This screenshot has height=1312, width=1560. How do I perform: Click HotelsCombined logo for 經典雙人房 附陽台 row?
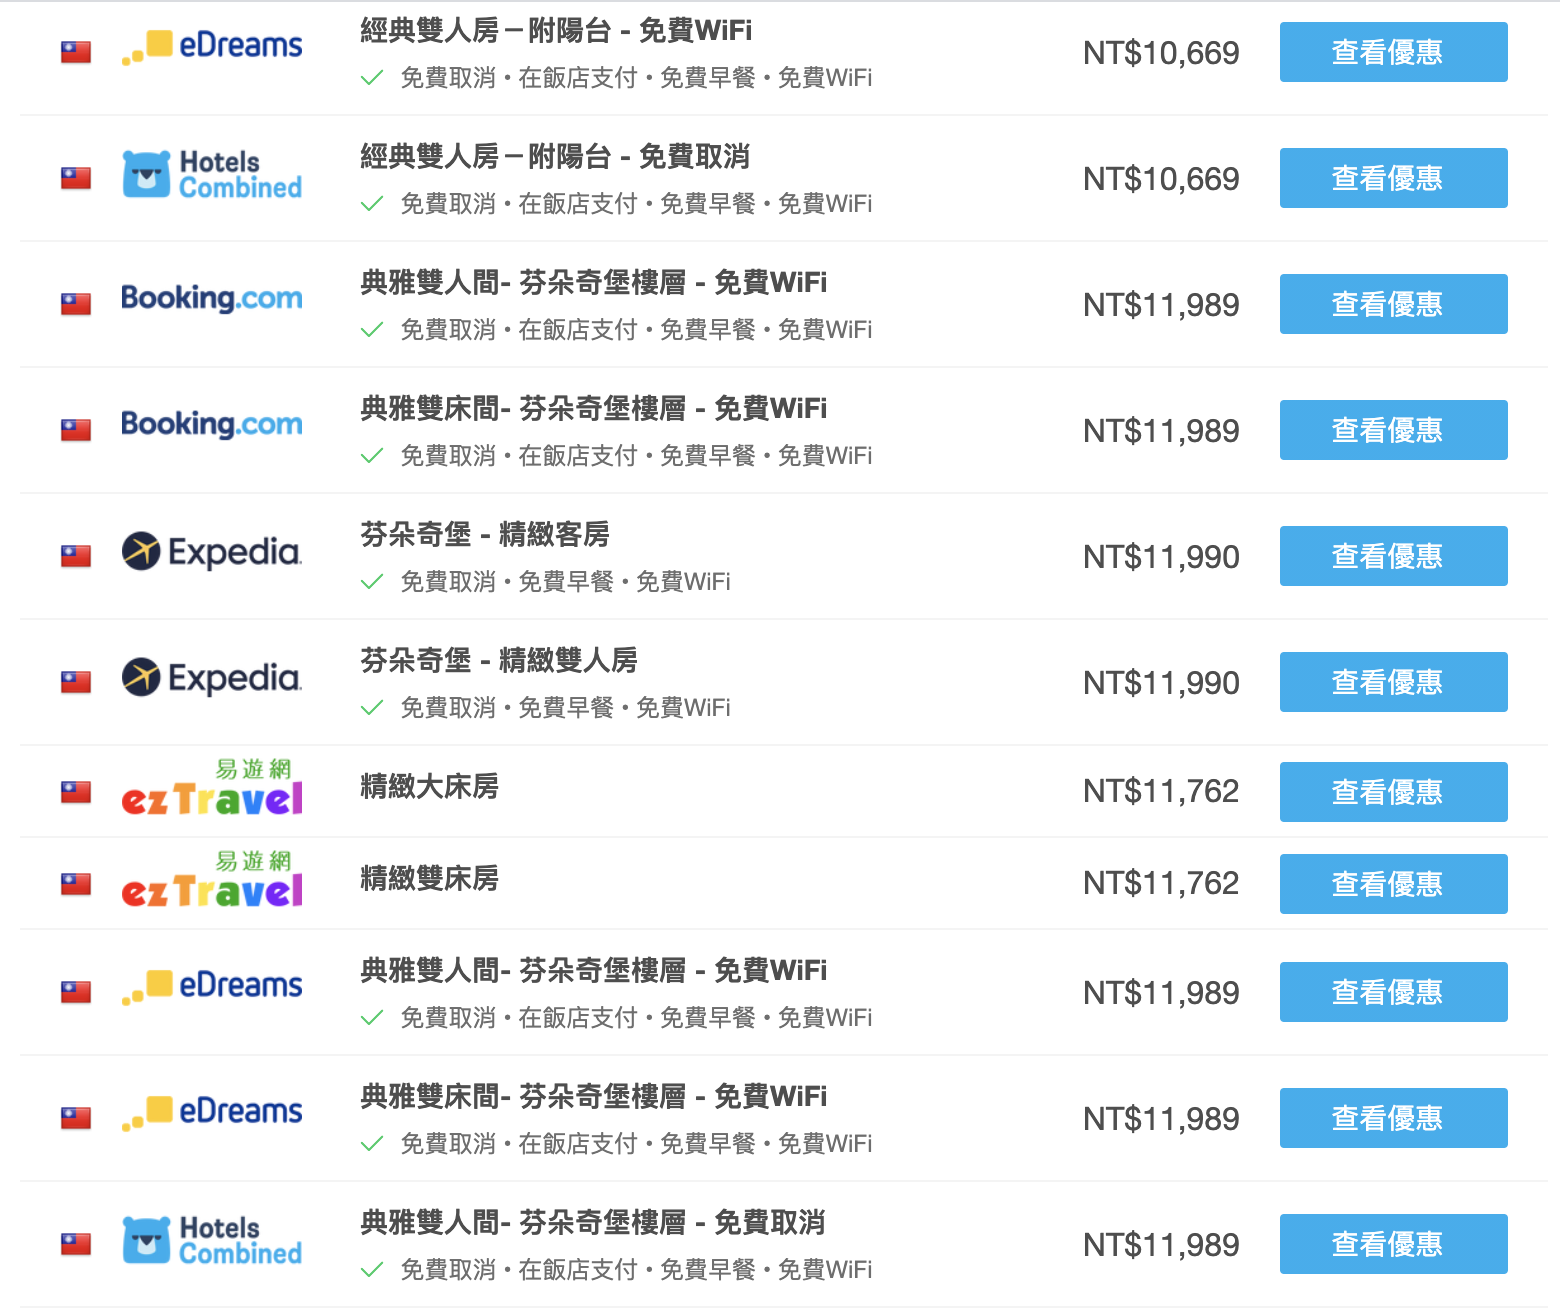point(211,174)
